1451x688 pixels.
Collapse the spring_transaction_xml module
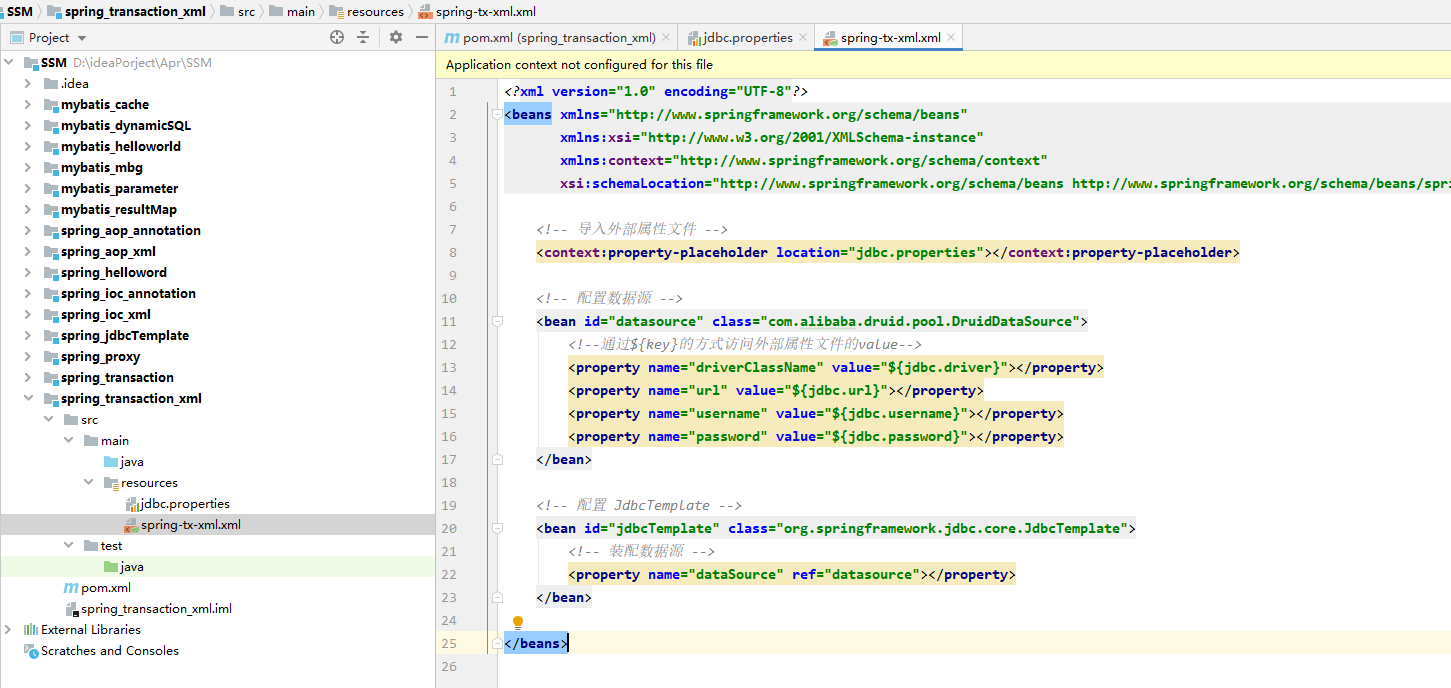tap(30, 399)
